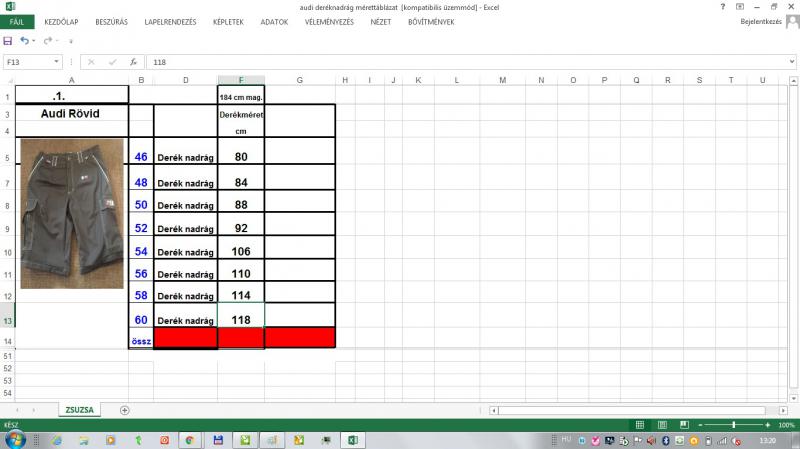Select the ZSUZSA sheet tab
Image resolution: width=800 pixels, height=449 pixels.
pyautogui.click(x=79, y=410)
